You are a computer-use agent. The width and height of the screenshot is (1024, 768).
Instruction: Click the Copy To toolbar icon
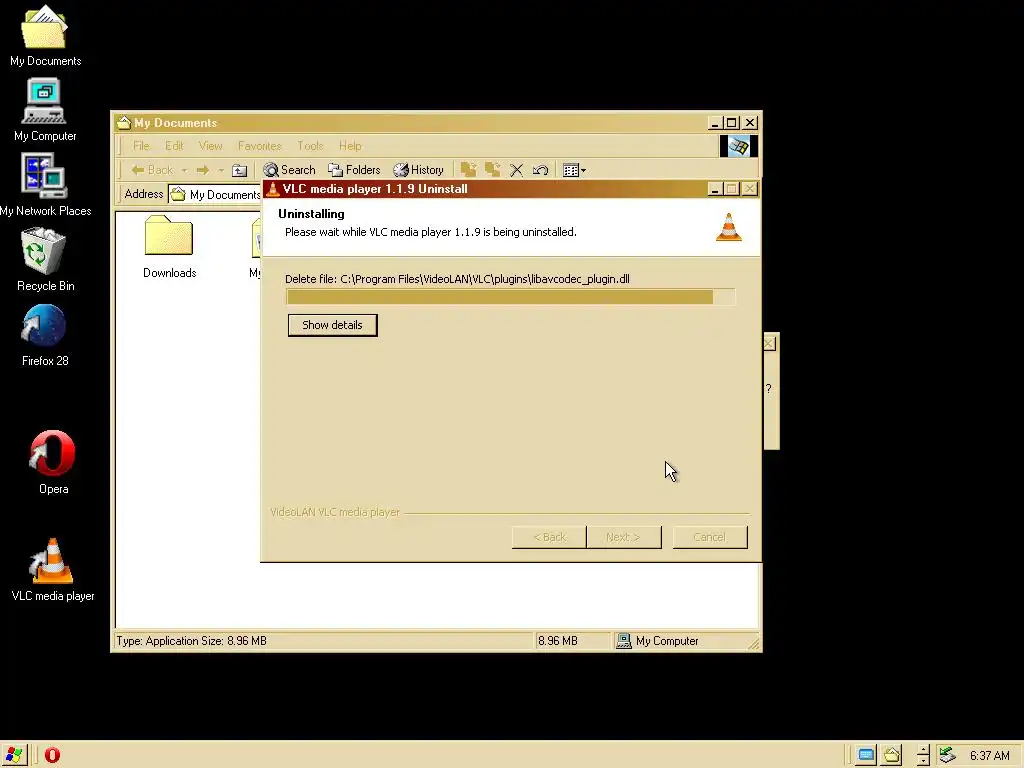coord(492,170)
